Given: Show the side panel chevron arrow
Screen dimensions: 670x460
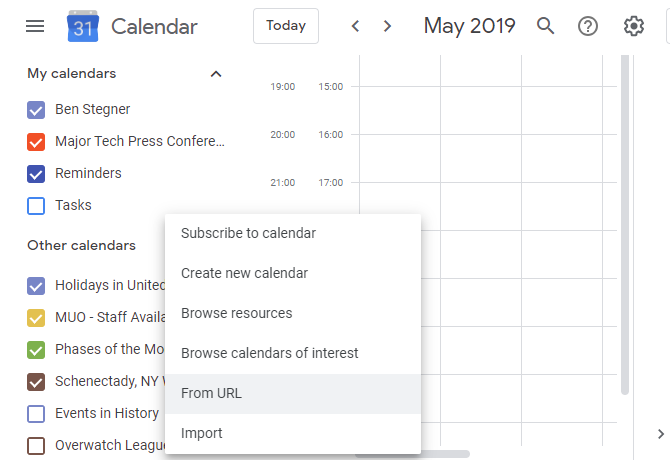Looking at the screenshot, I should click(x=661, y=434).
